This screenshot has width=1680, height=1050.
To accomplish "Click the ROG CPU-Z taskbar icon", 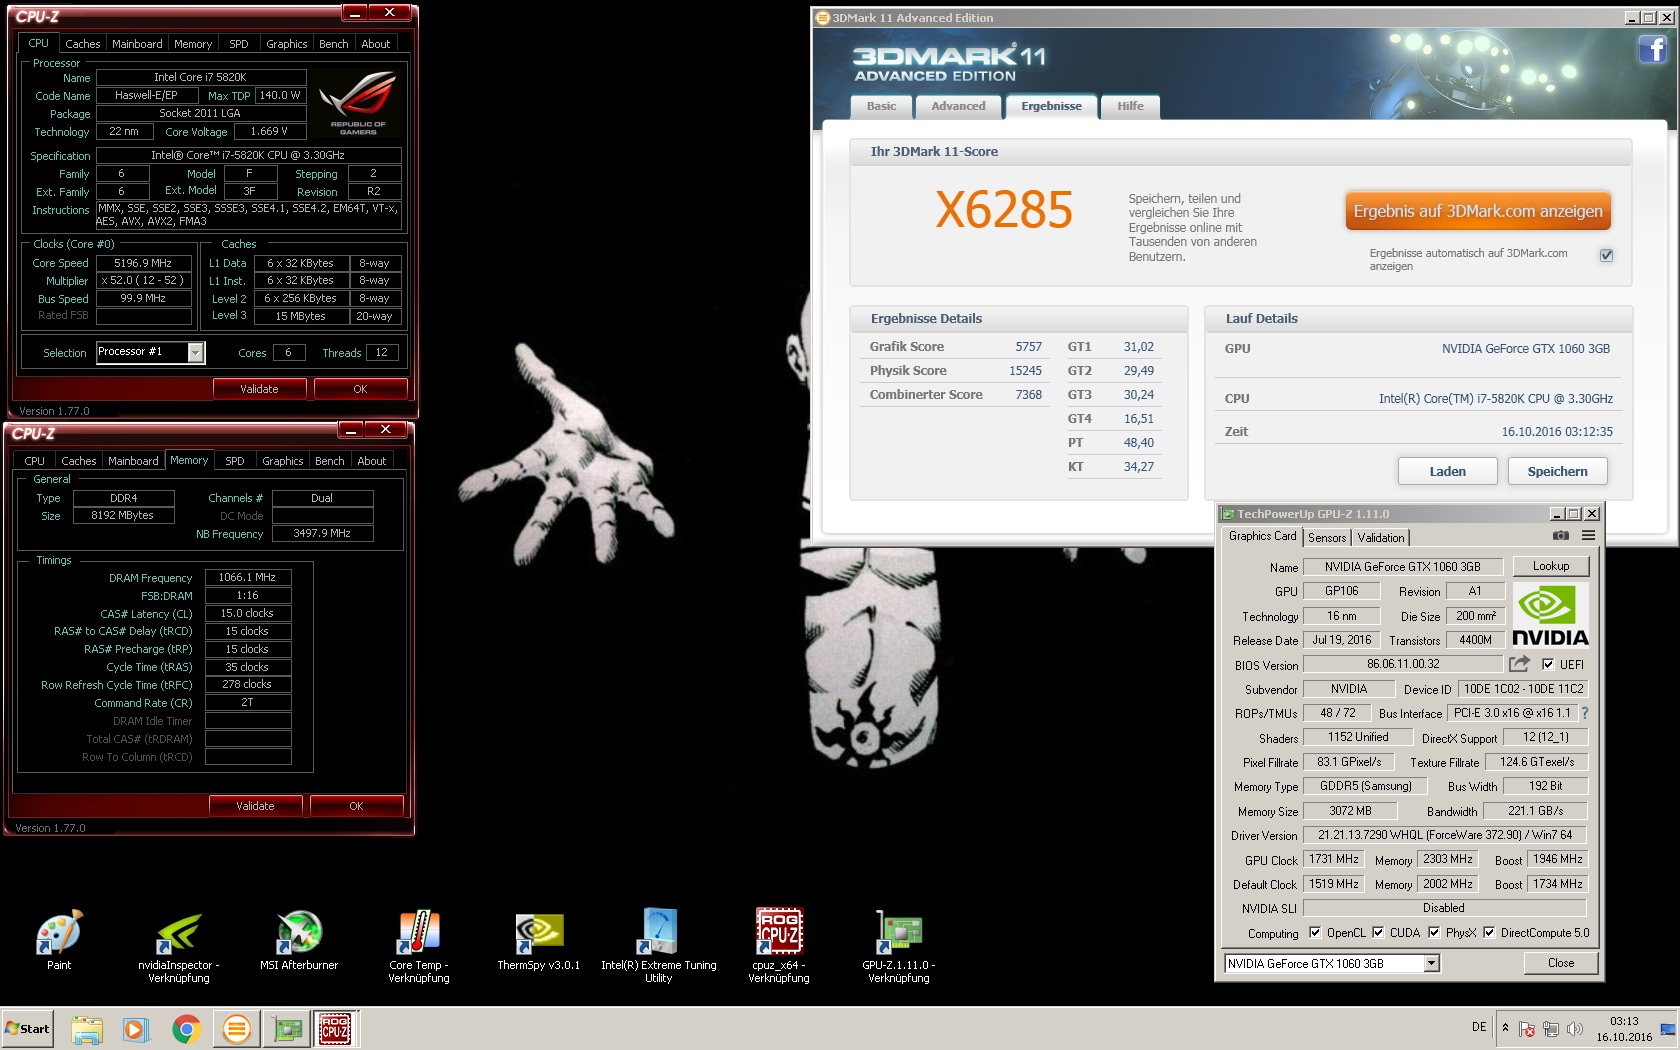I will click(x=335, y=1029).
